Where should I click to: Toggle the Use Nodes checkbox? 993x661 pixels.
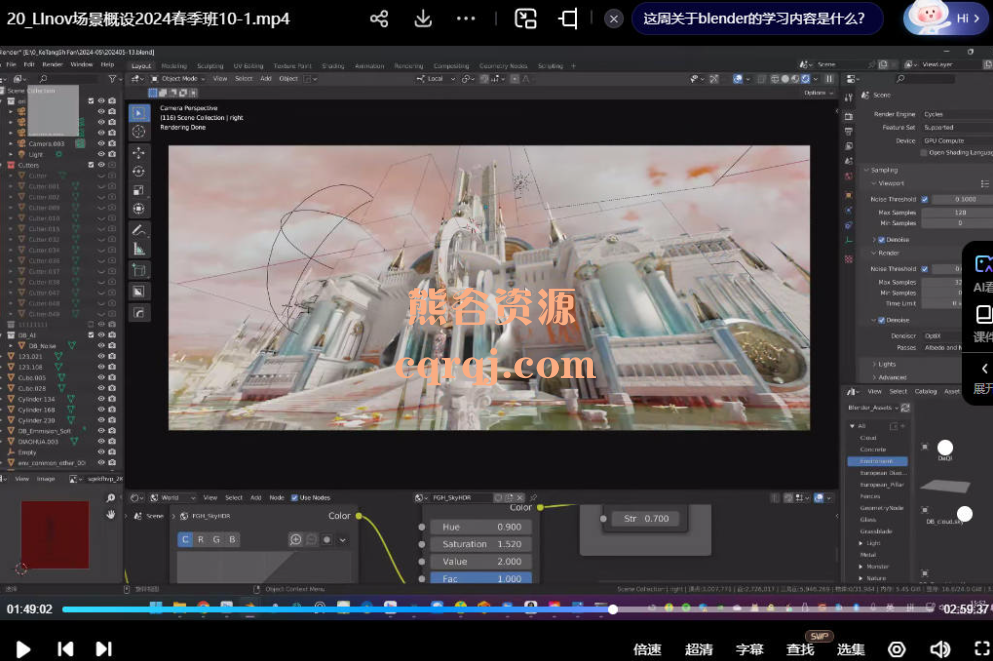pyautogui.click(x=294, y=498)
